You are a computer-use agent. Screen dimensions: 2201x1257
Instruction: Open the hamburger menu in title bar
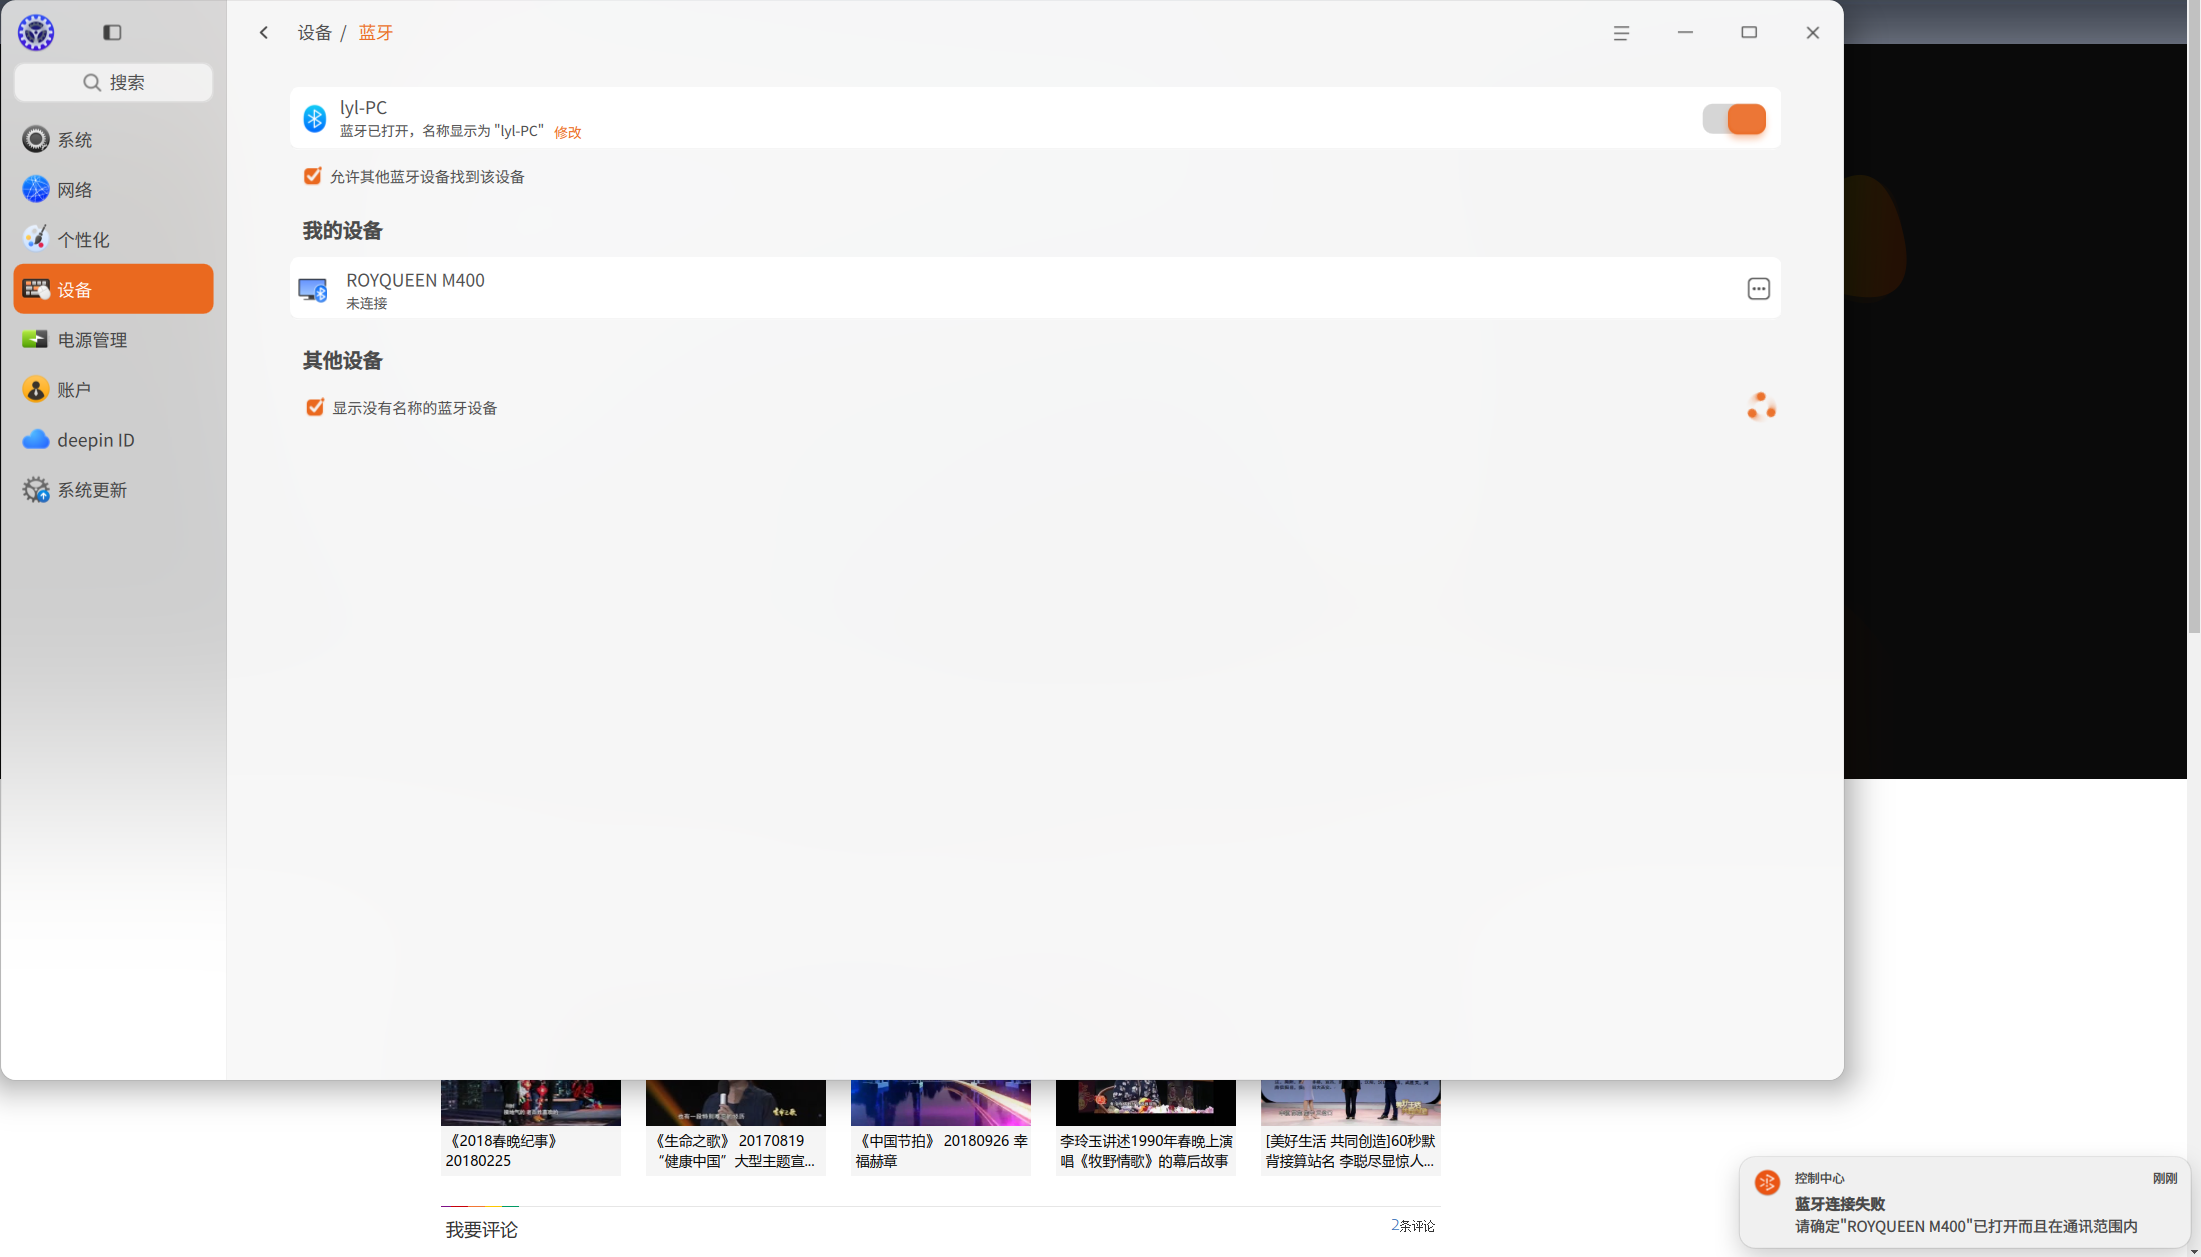coord(1621,33)
